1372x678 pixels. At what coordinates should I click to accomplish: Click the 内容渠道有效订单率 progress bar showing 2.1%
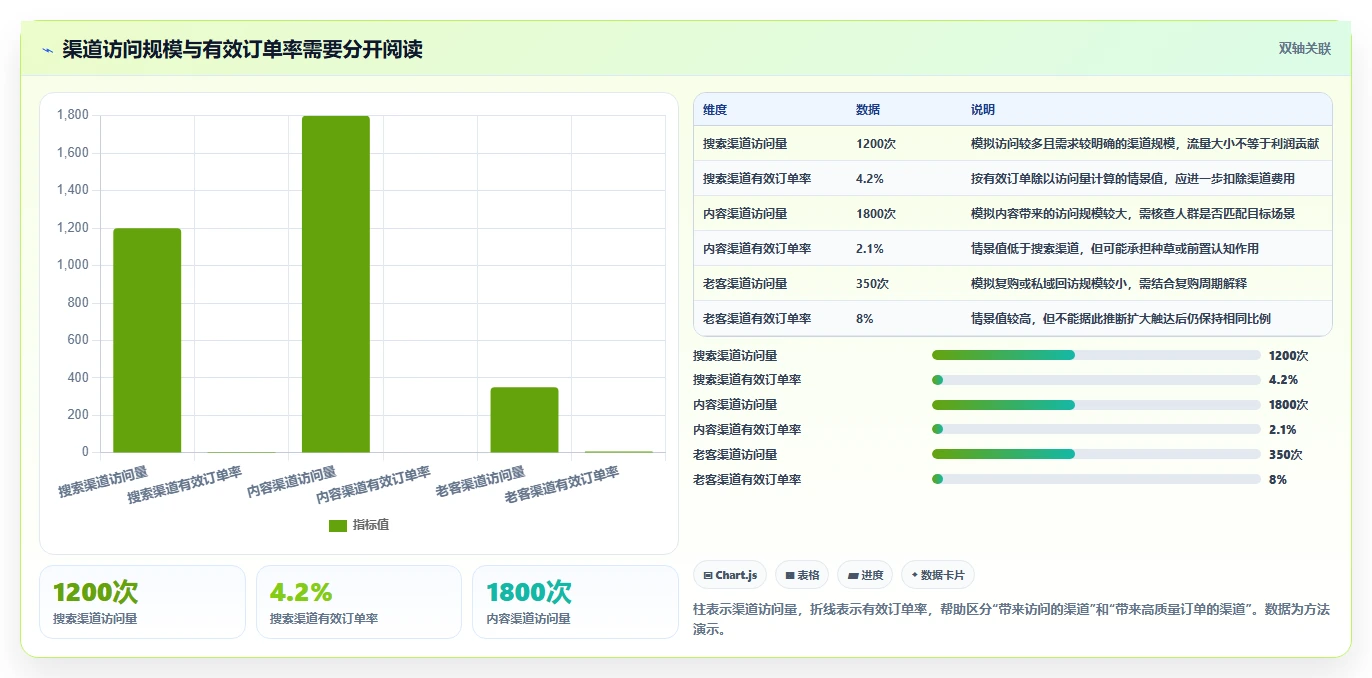click(1096, 430)
